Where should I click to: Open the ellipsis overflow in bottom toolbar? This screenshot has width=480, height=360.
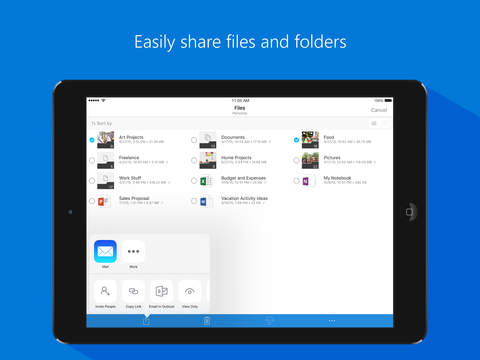click(332, 321)
